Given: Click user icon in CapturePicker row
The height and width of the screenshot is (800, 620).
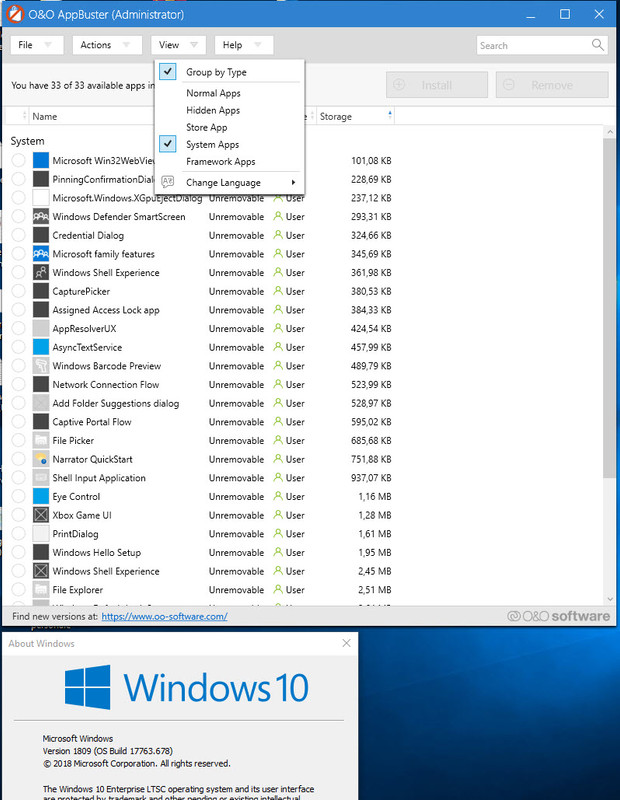Looking at the screenshot, I should click(278, 291).
